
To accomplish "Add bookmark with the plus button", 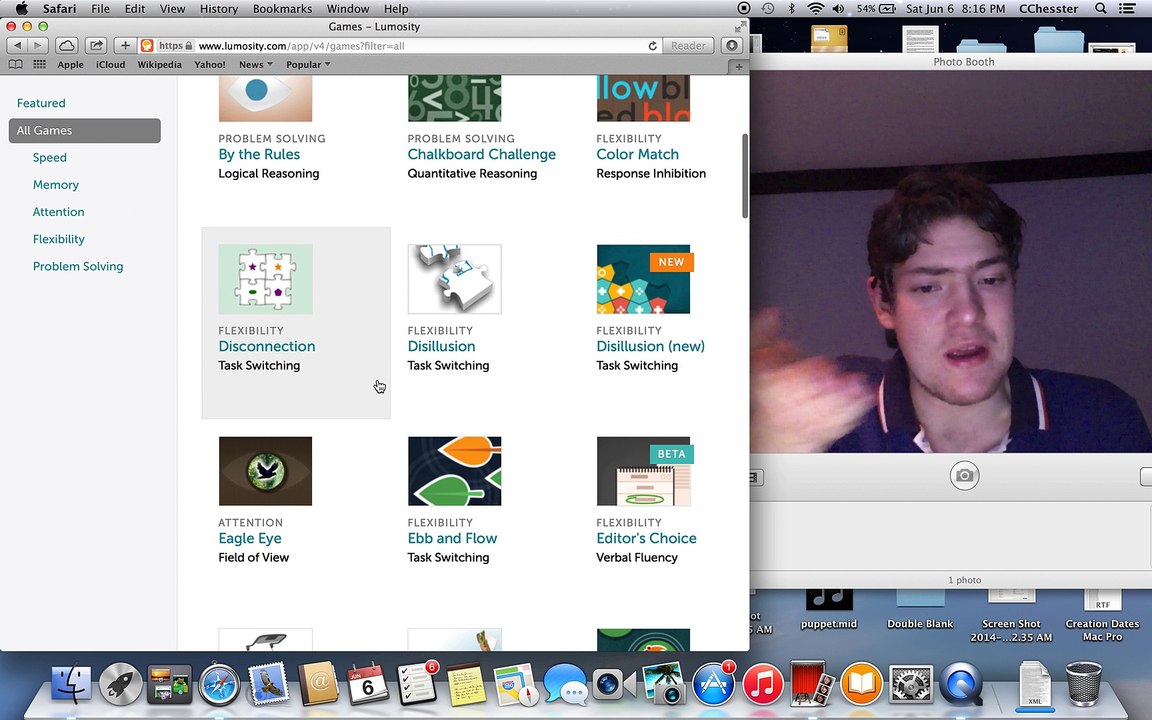I will 125,46.
